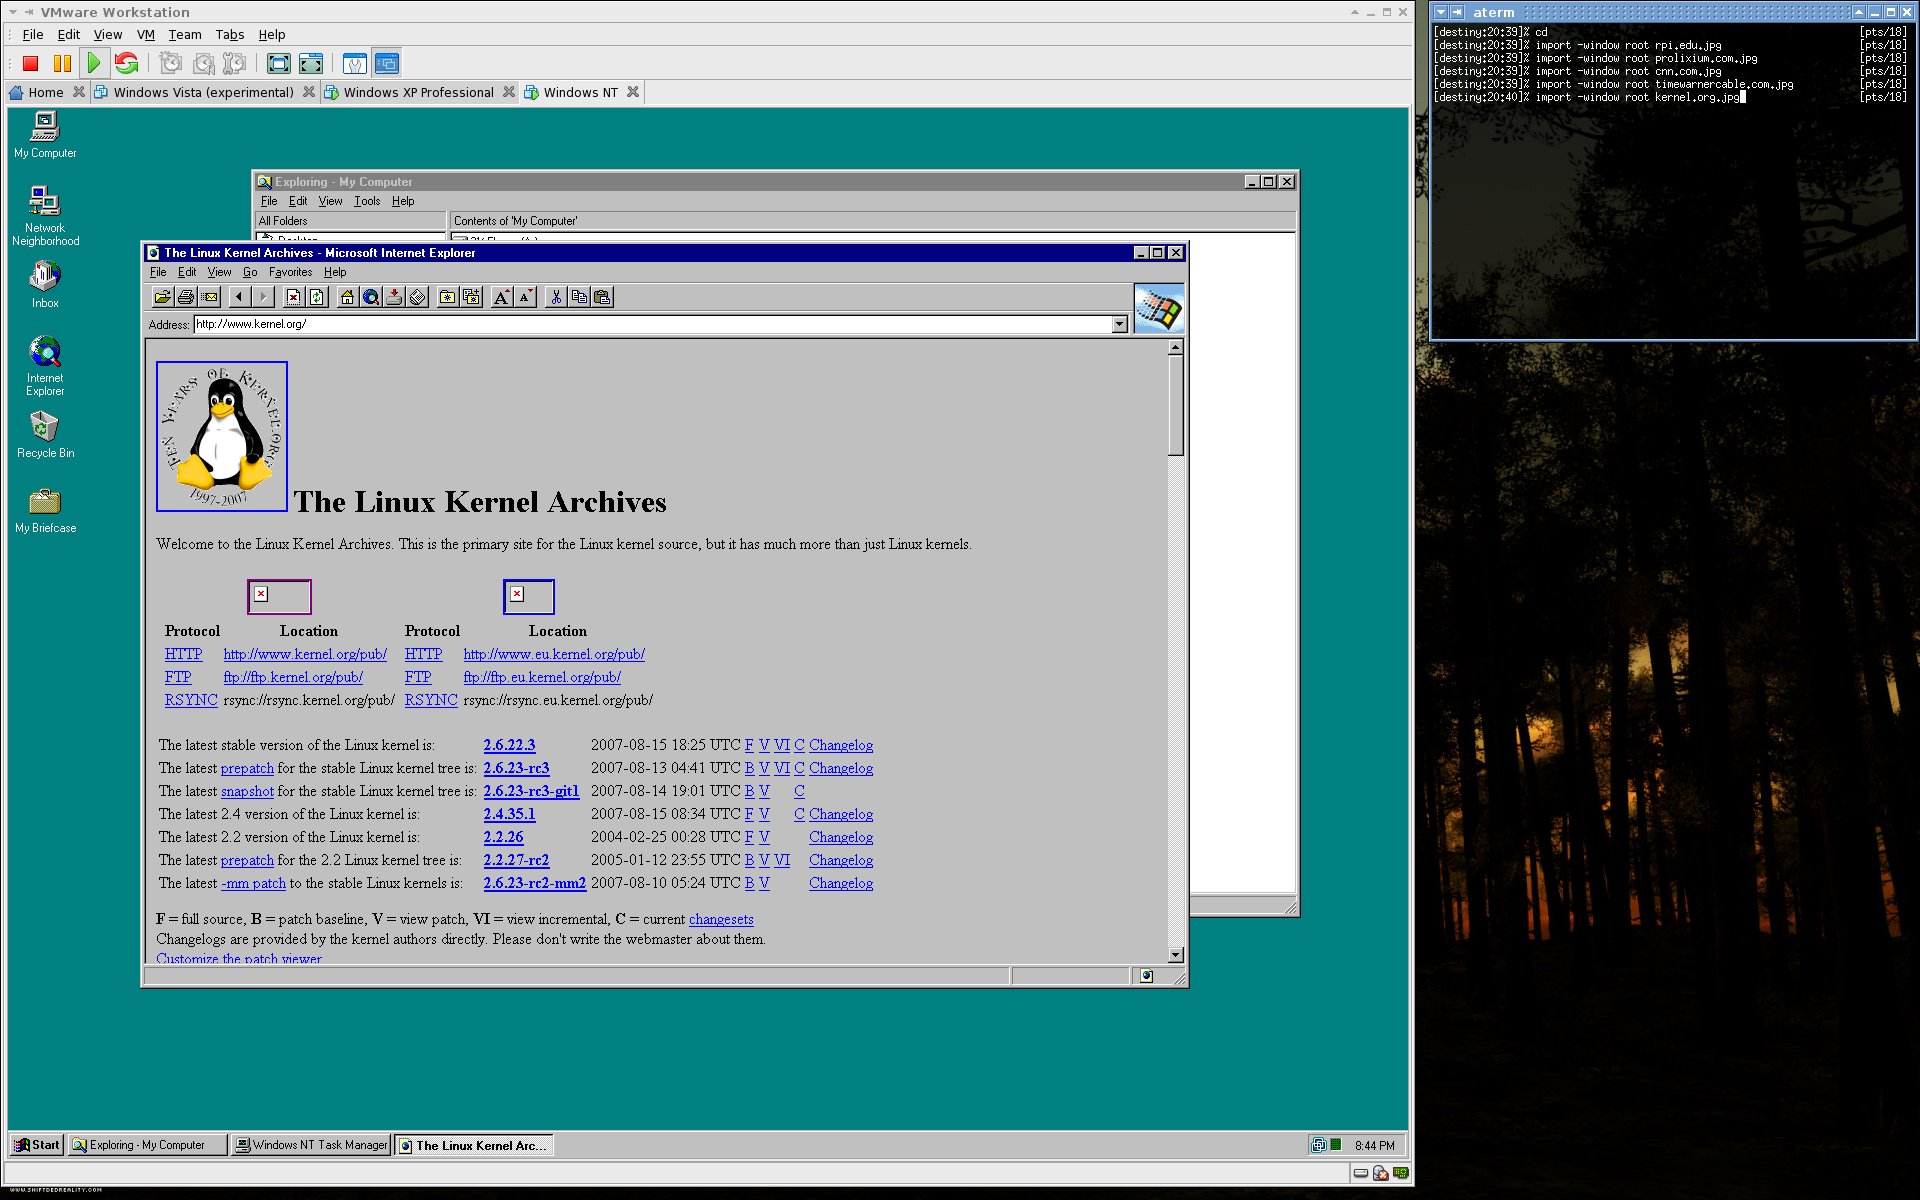
Task: Open kernel 2.4.35.1 version link
Action: click(x=509, y=814)
